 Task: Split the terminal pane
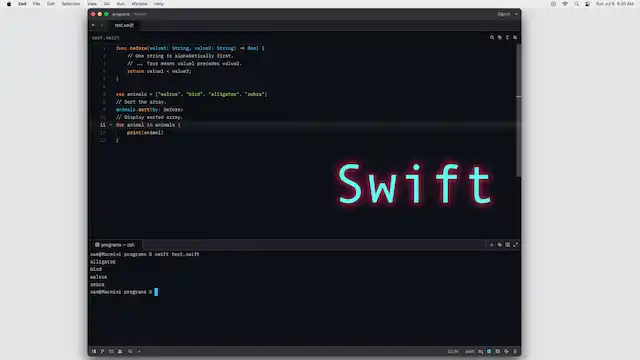click(507, 244)
